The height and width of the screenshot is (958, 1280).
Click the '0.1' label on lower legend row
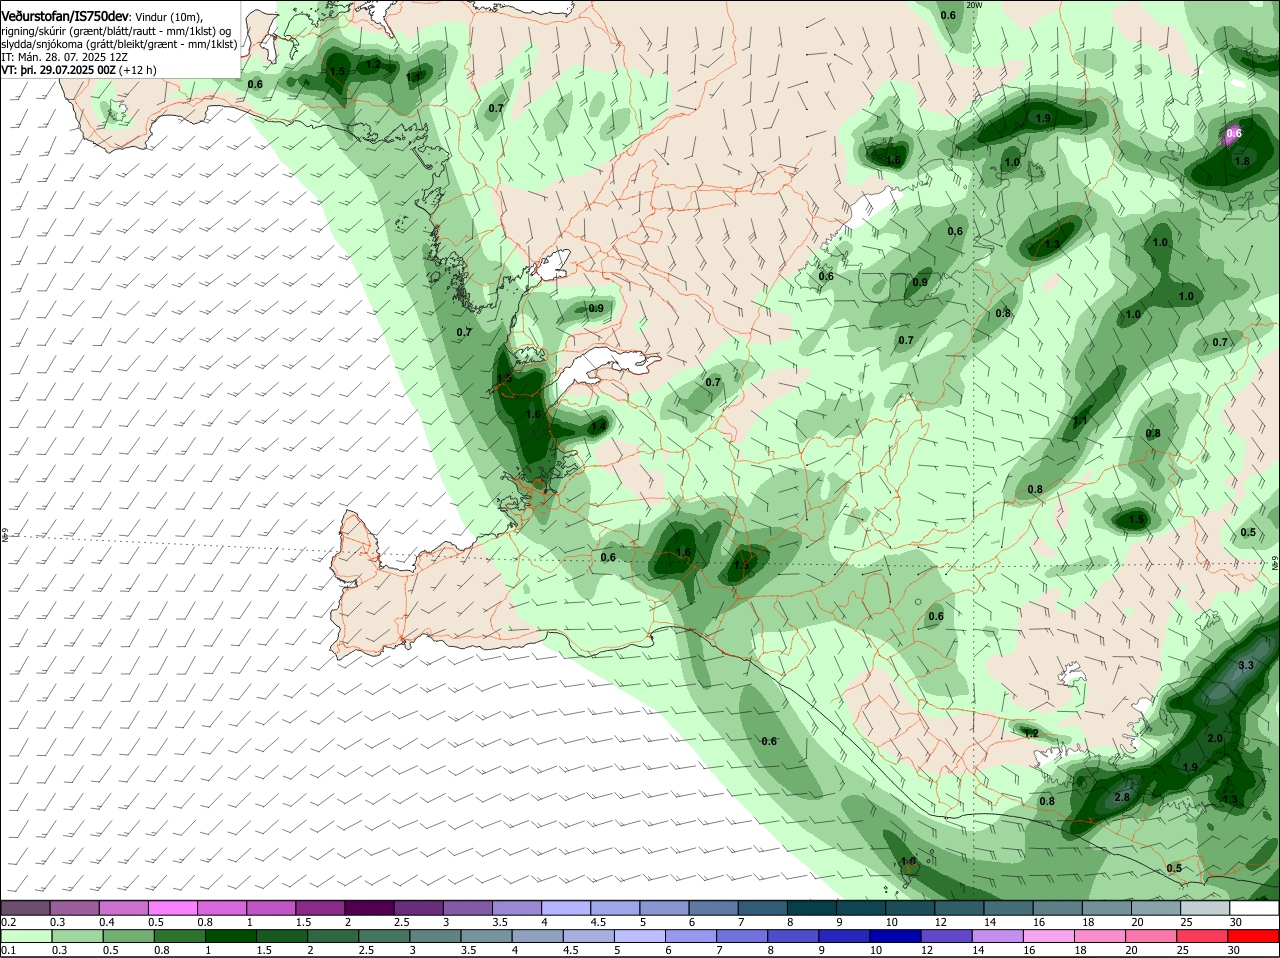(x=9, y=950)
